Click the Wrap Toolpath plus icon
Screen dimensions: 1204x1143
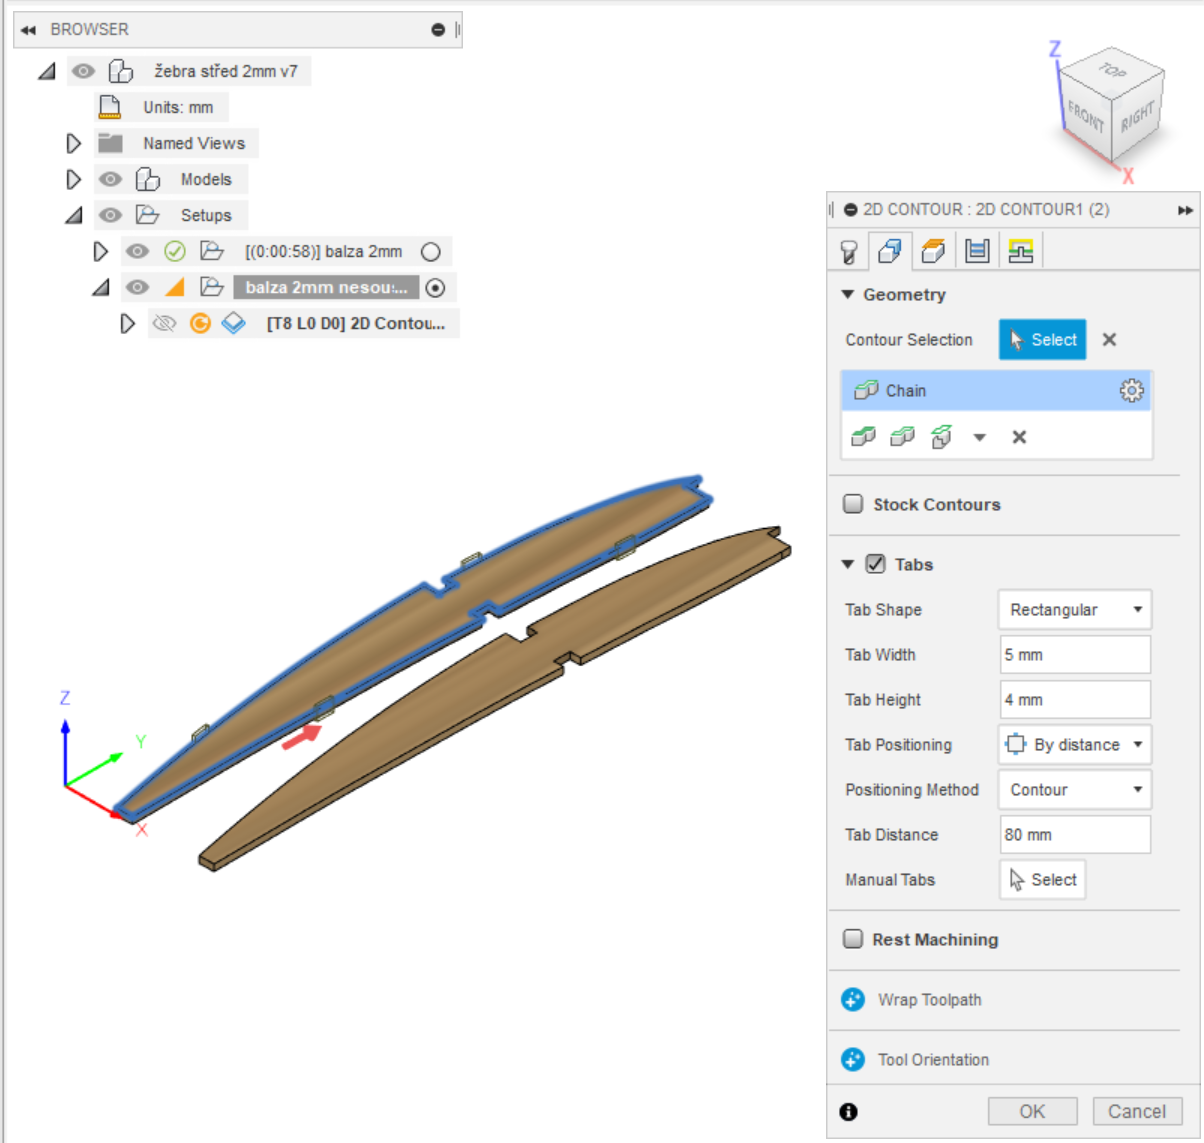pos(853,1000)
